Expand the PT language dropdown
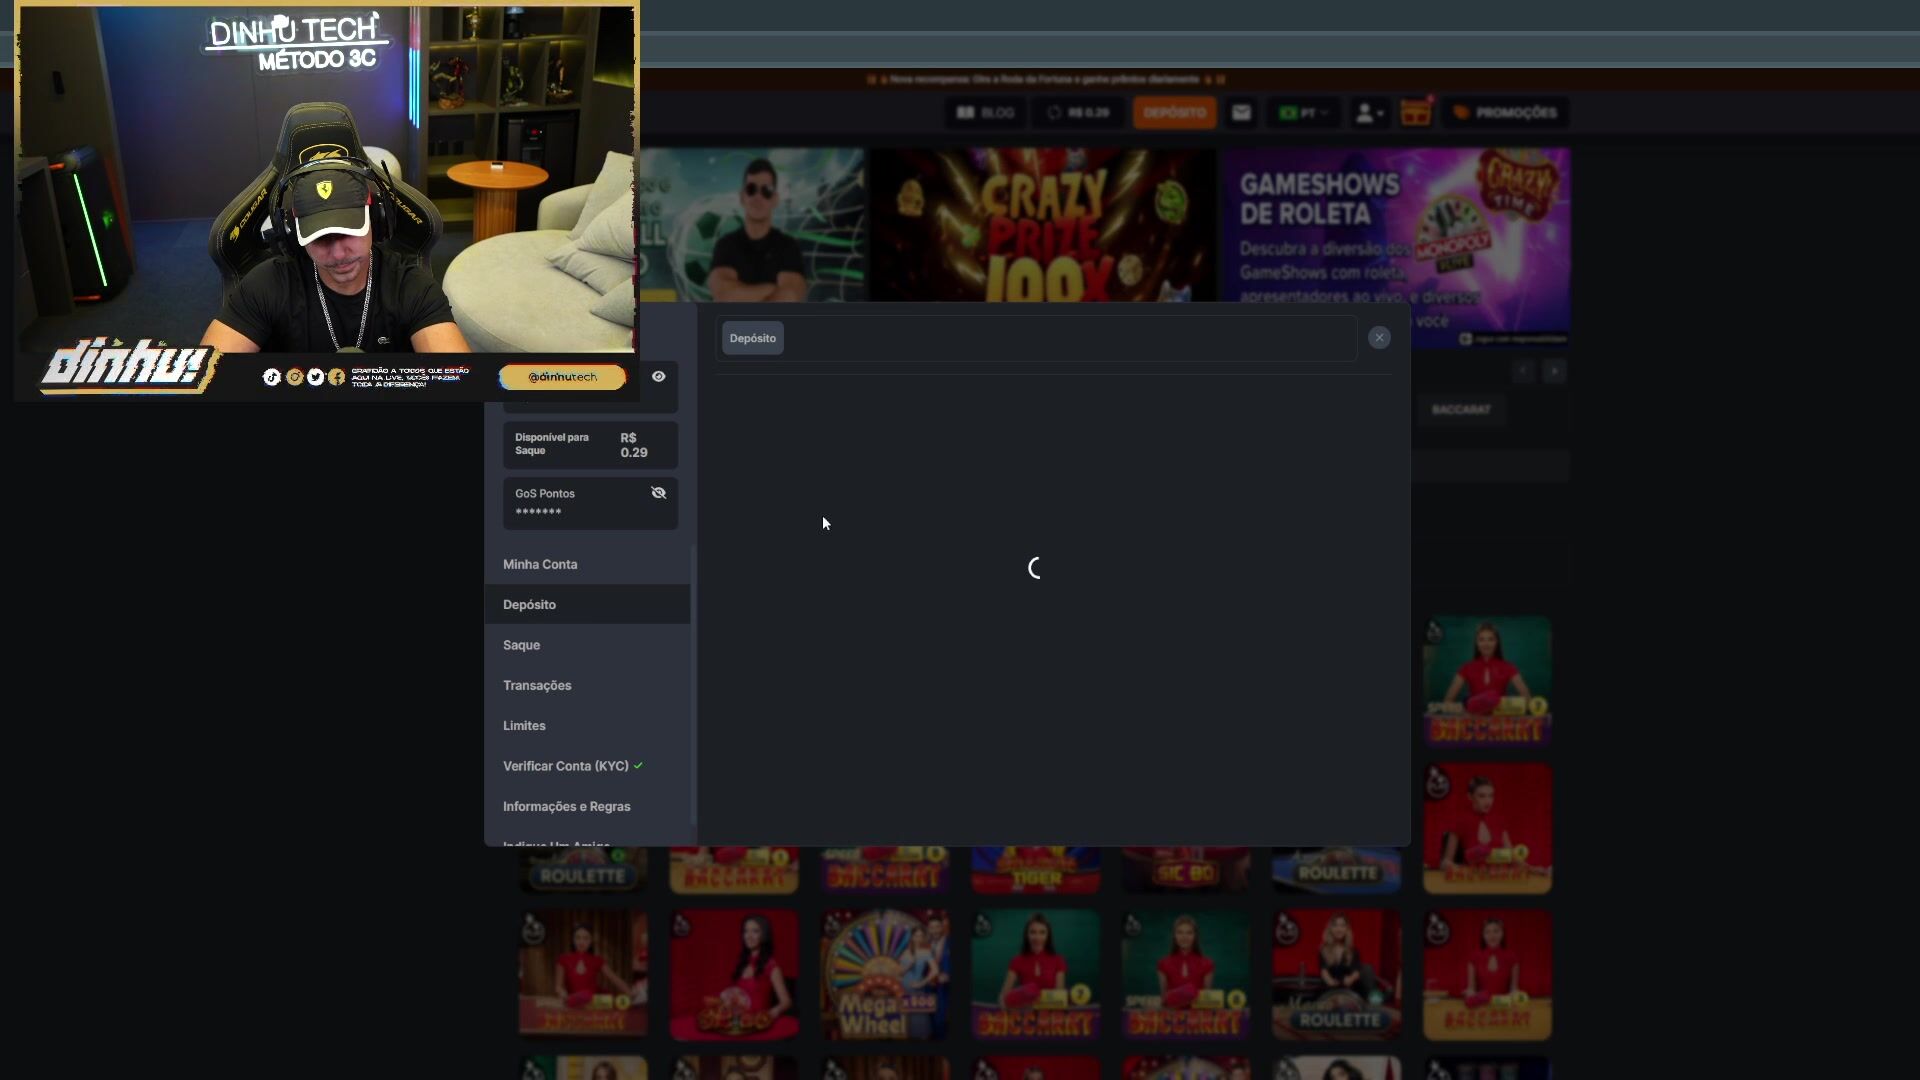 [x=1304, y=113]
